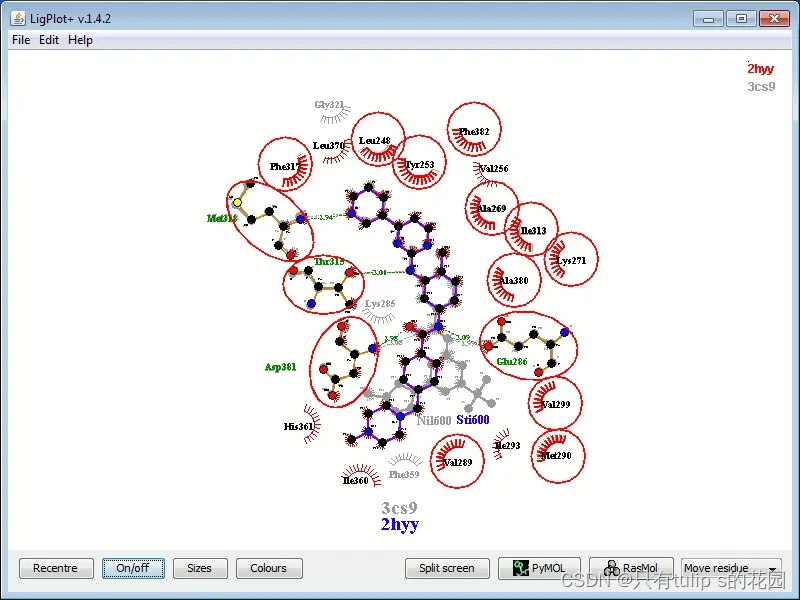Click the Recentre button
This screenshot has width=800, height=600.
point(56,568)
